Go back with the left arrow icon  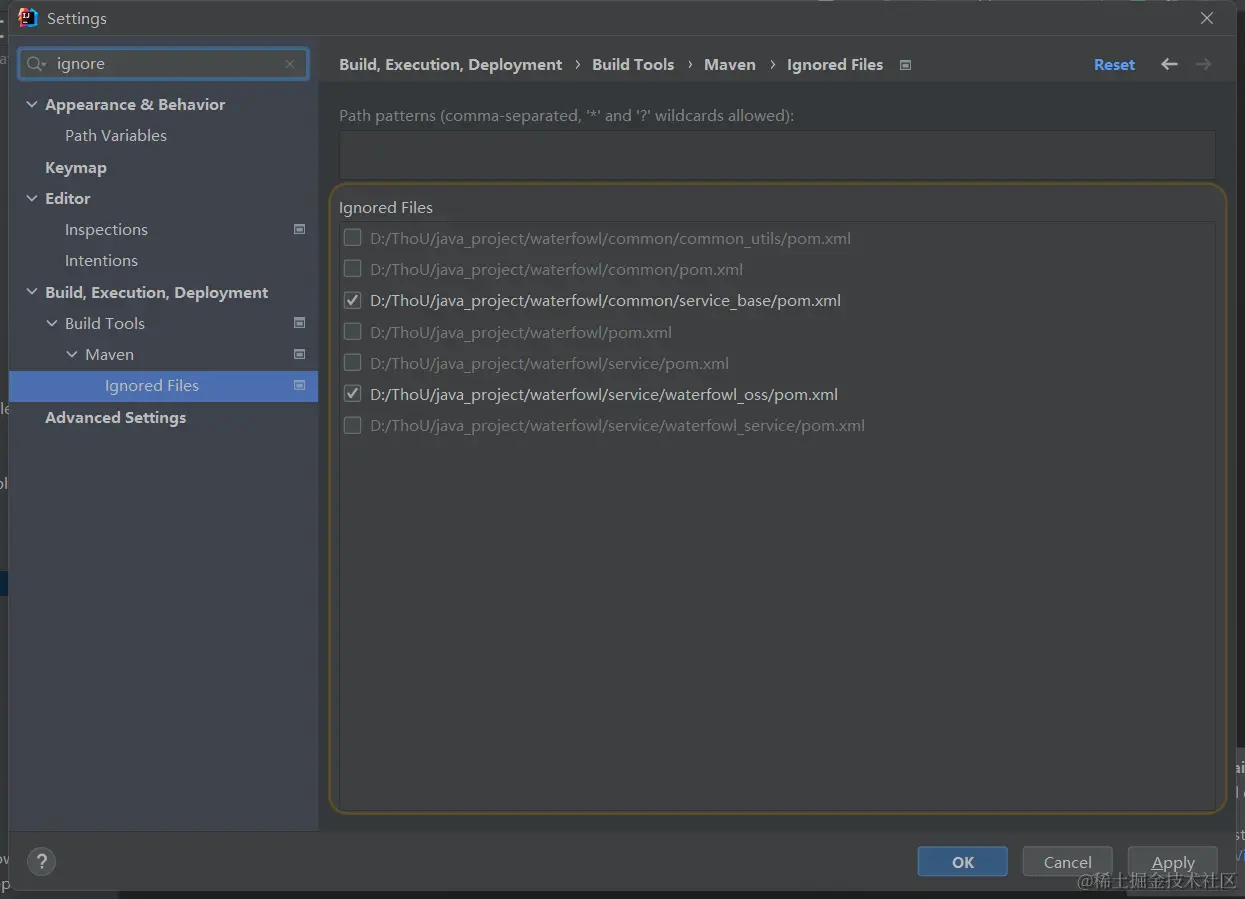(1169, 64)
